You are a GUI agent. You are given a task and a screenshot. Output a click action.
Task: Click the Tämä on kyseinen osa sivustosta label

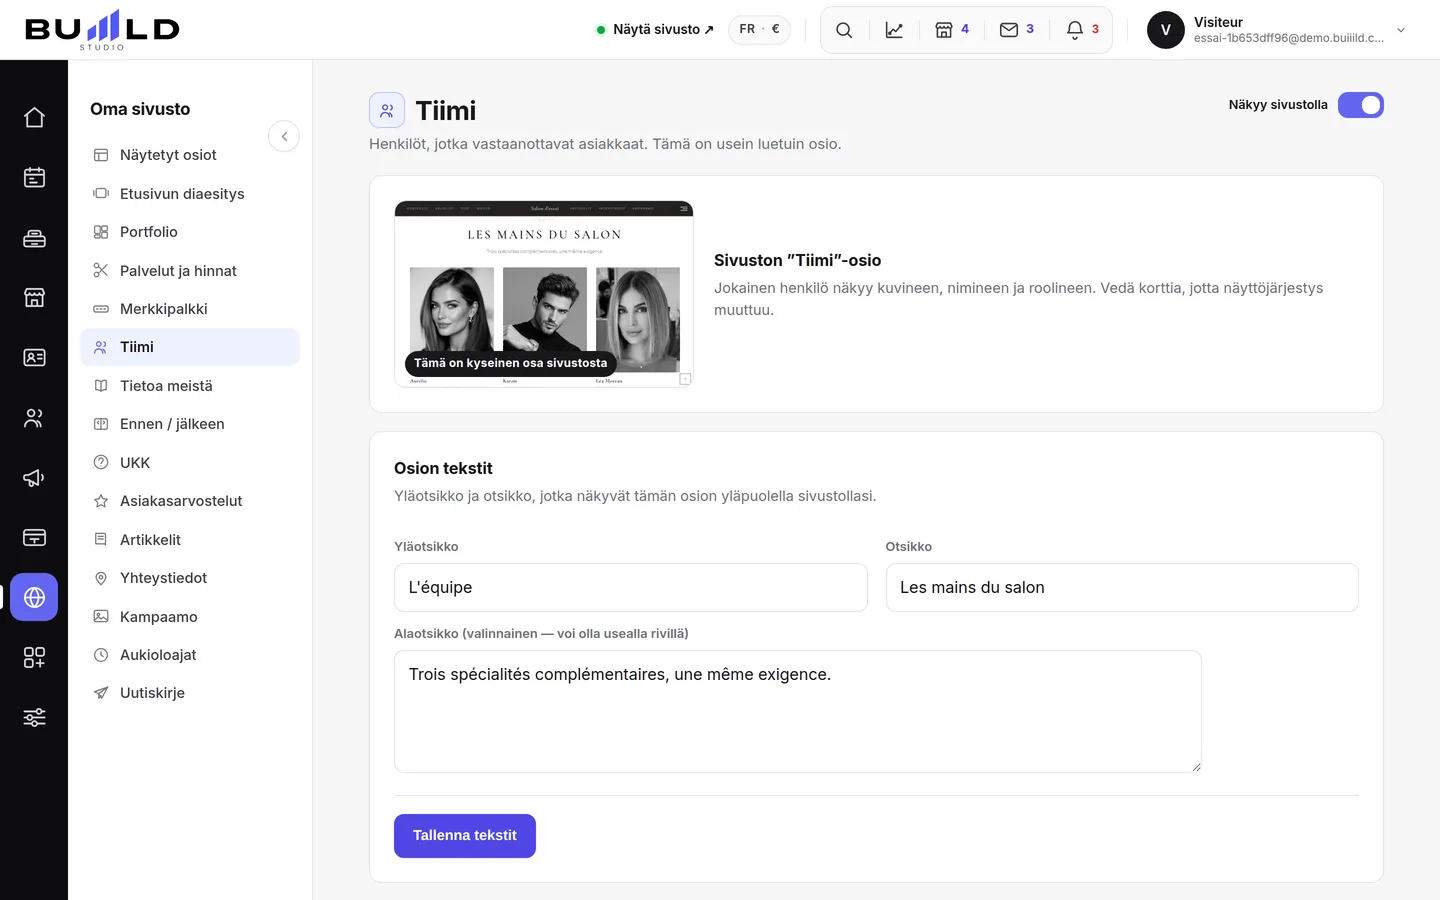(x=510, y=363)
